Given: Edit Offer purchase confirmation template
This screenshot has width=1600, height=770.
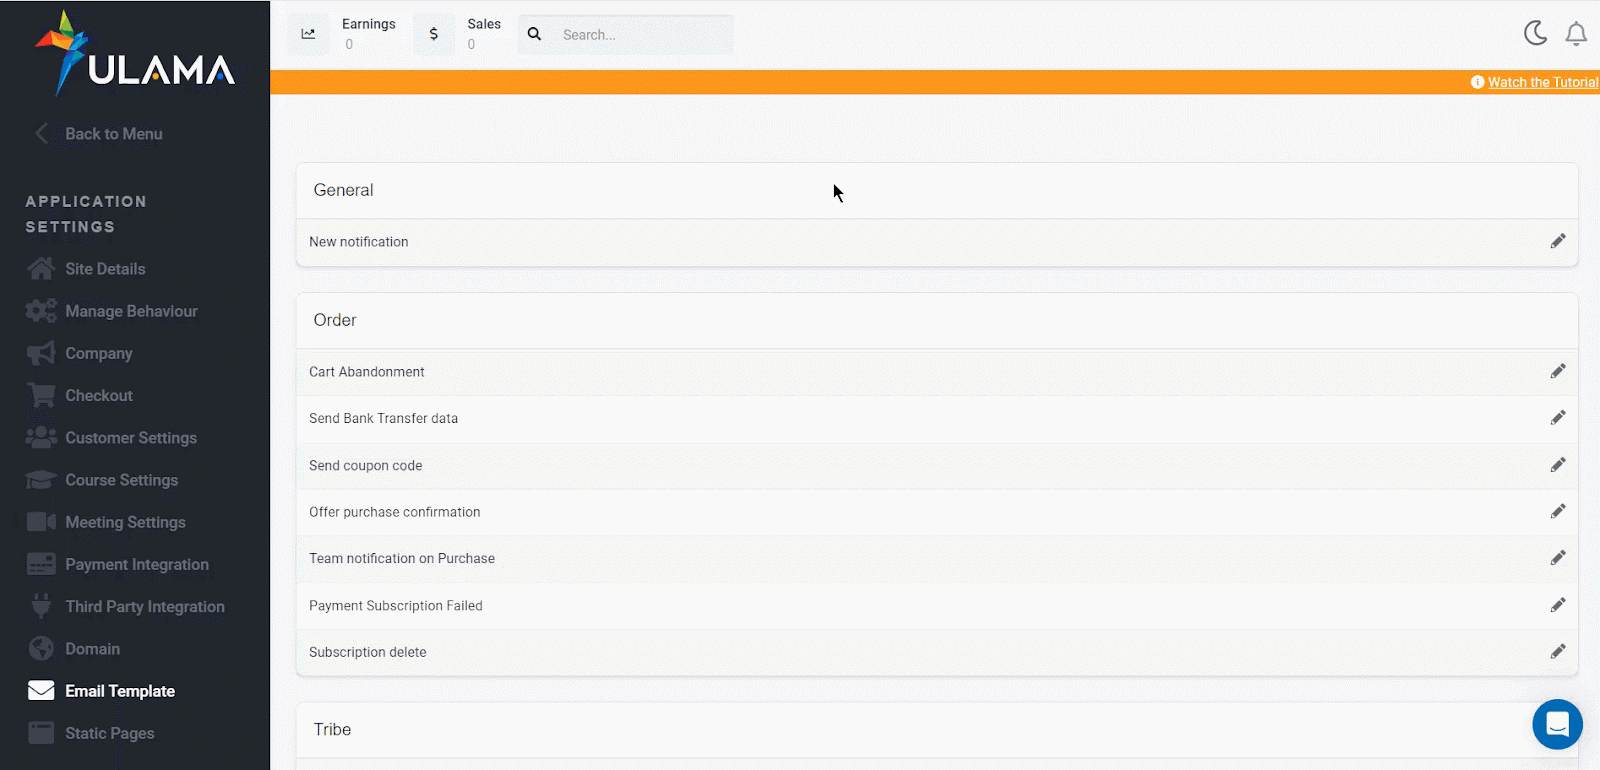Looking at the screenshot, I should (x=1558, y=511).
